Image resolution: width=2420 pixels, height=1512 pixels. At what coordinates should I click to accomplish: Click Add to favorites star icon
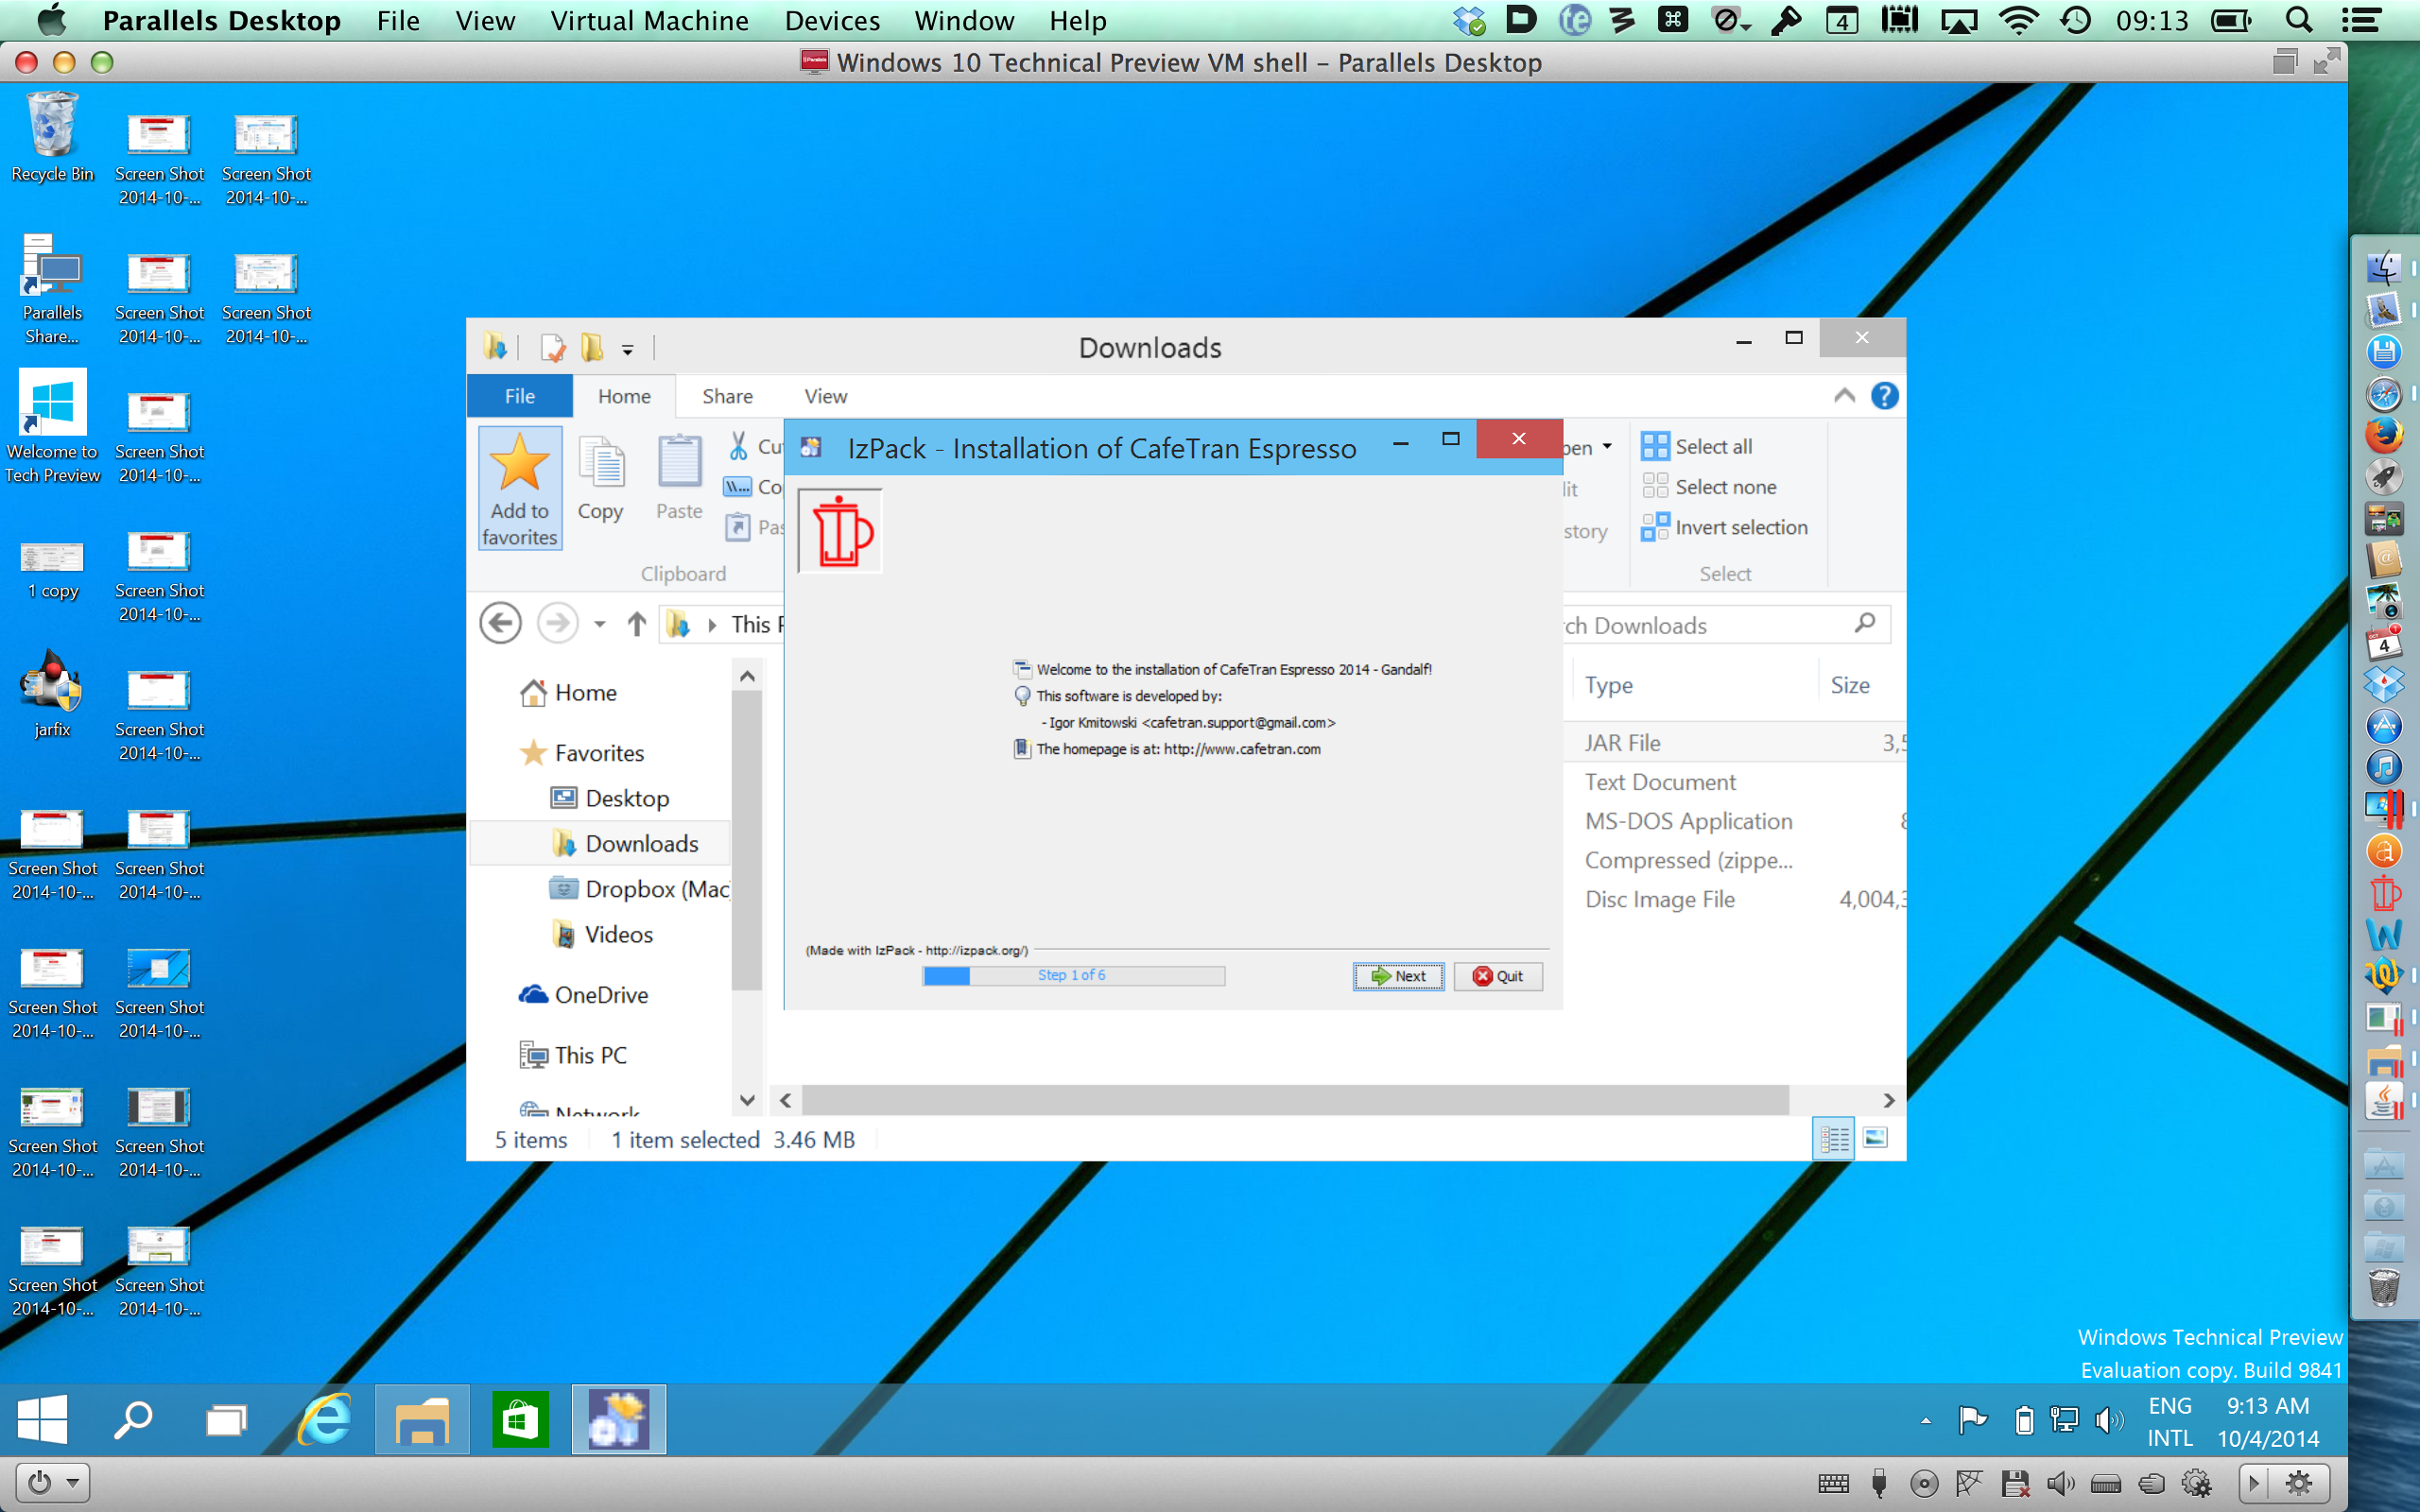(x=519, y=467)
